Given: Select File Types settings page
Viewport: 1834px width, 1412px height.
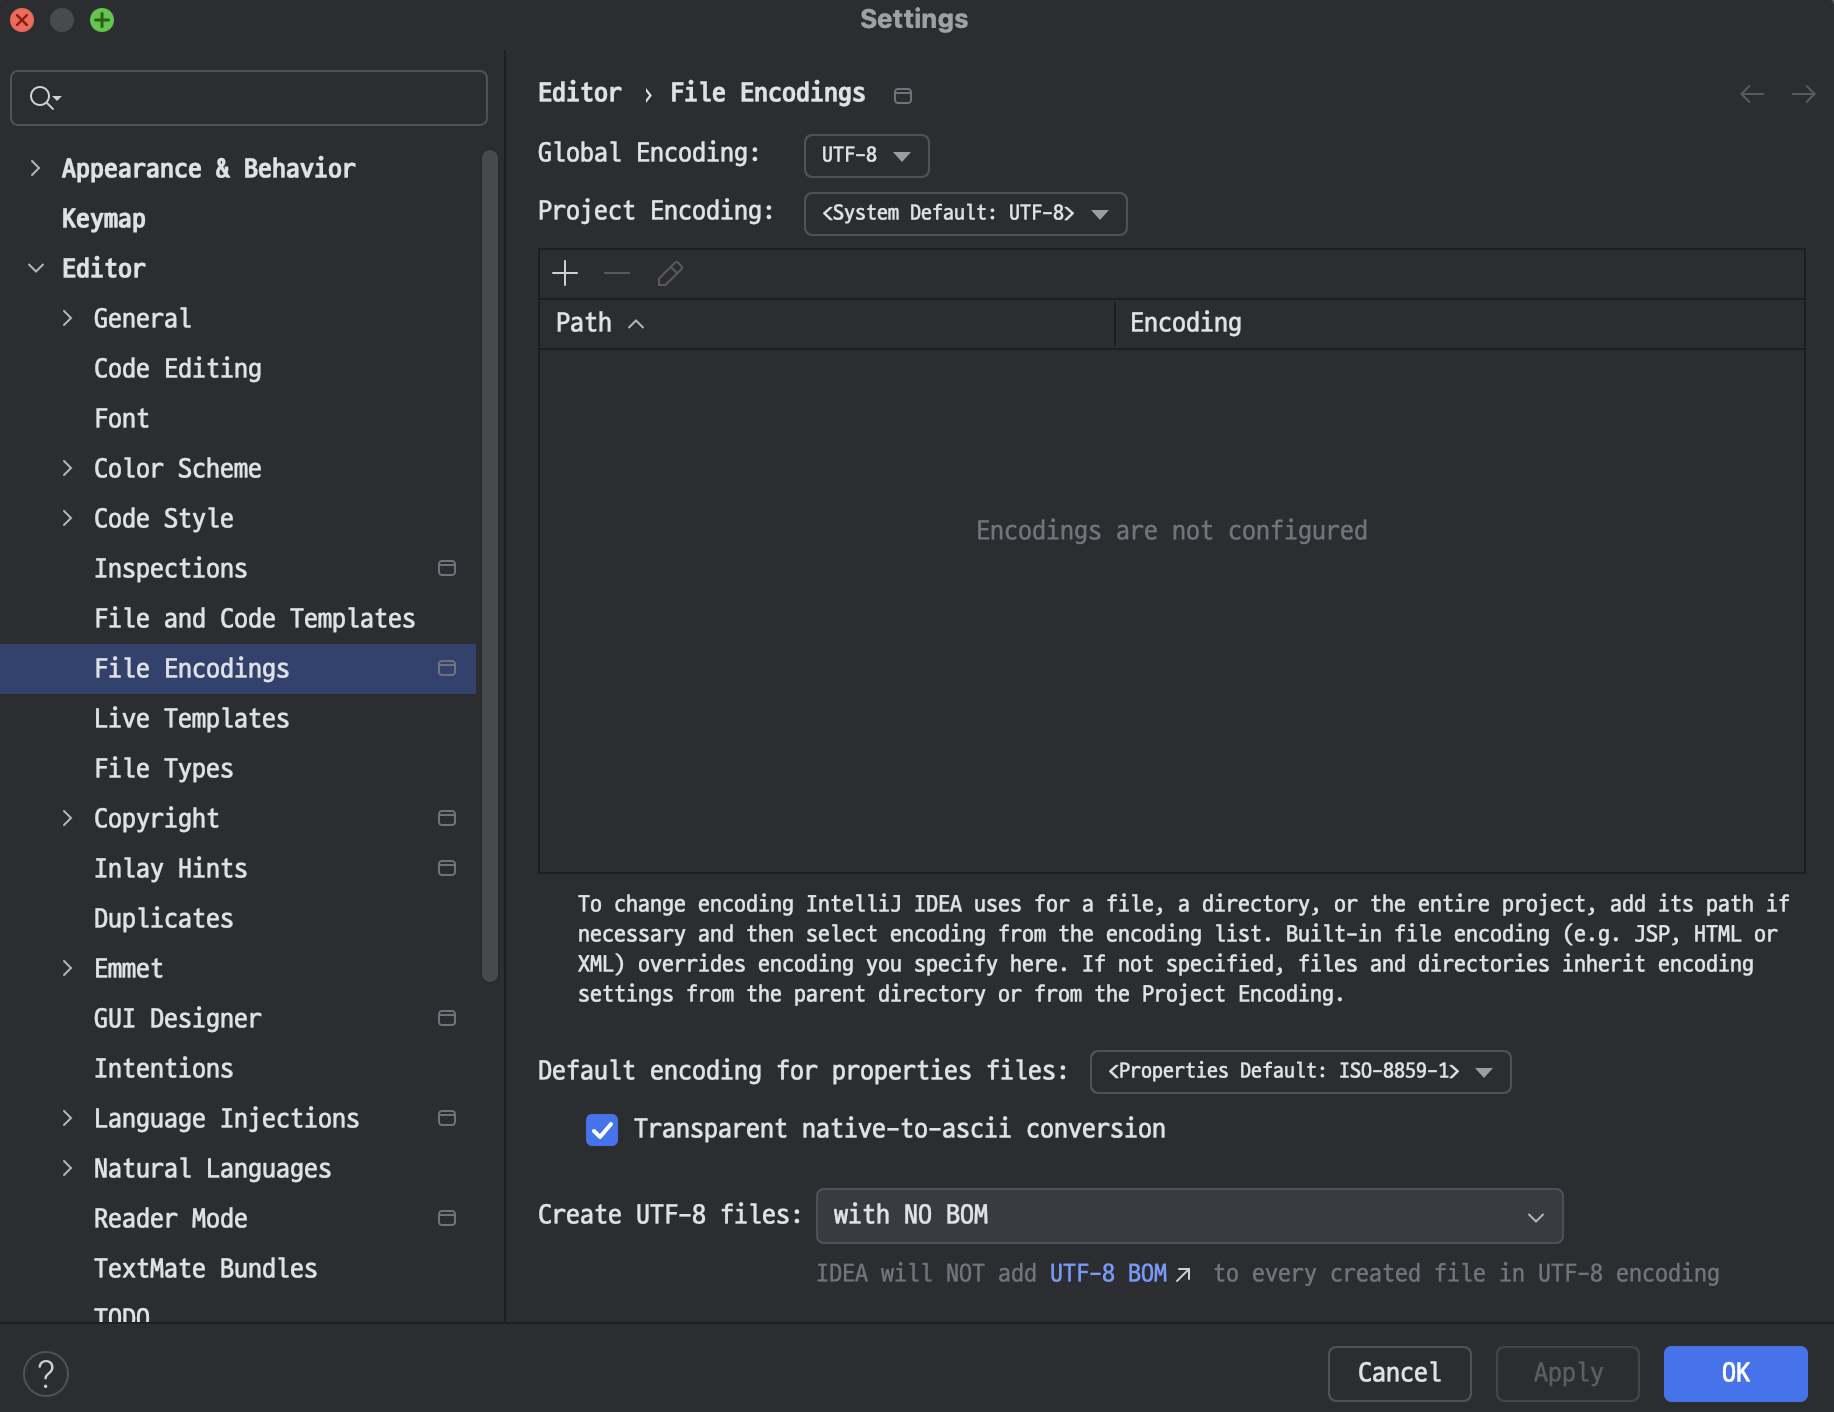Looking at the screenshot, I should tap(163, 768).
